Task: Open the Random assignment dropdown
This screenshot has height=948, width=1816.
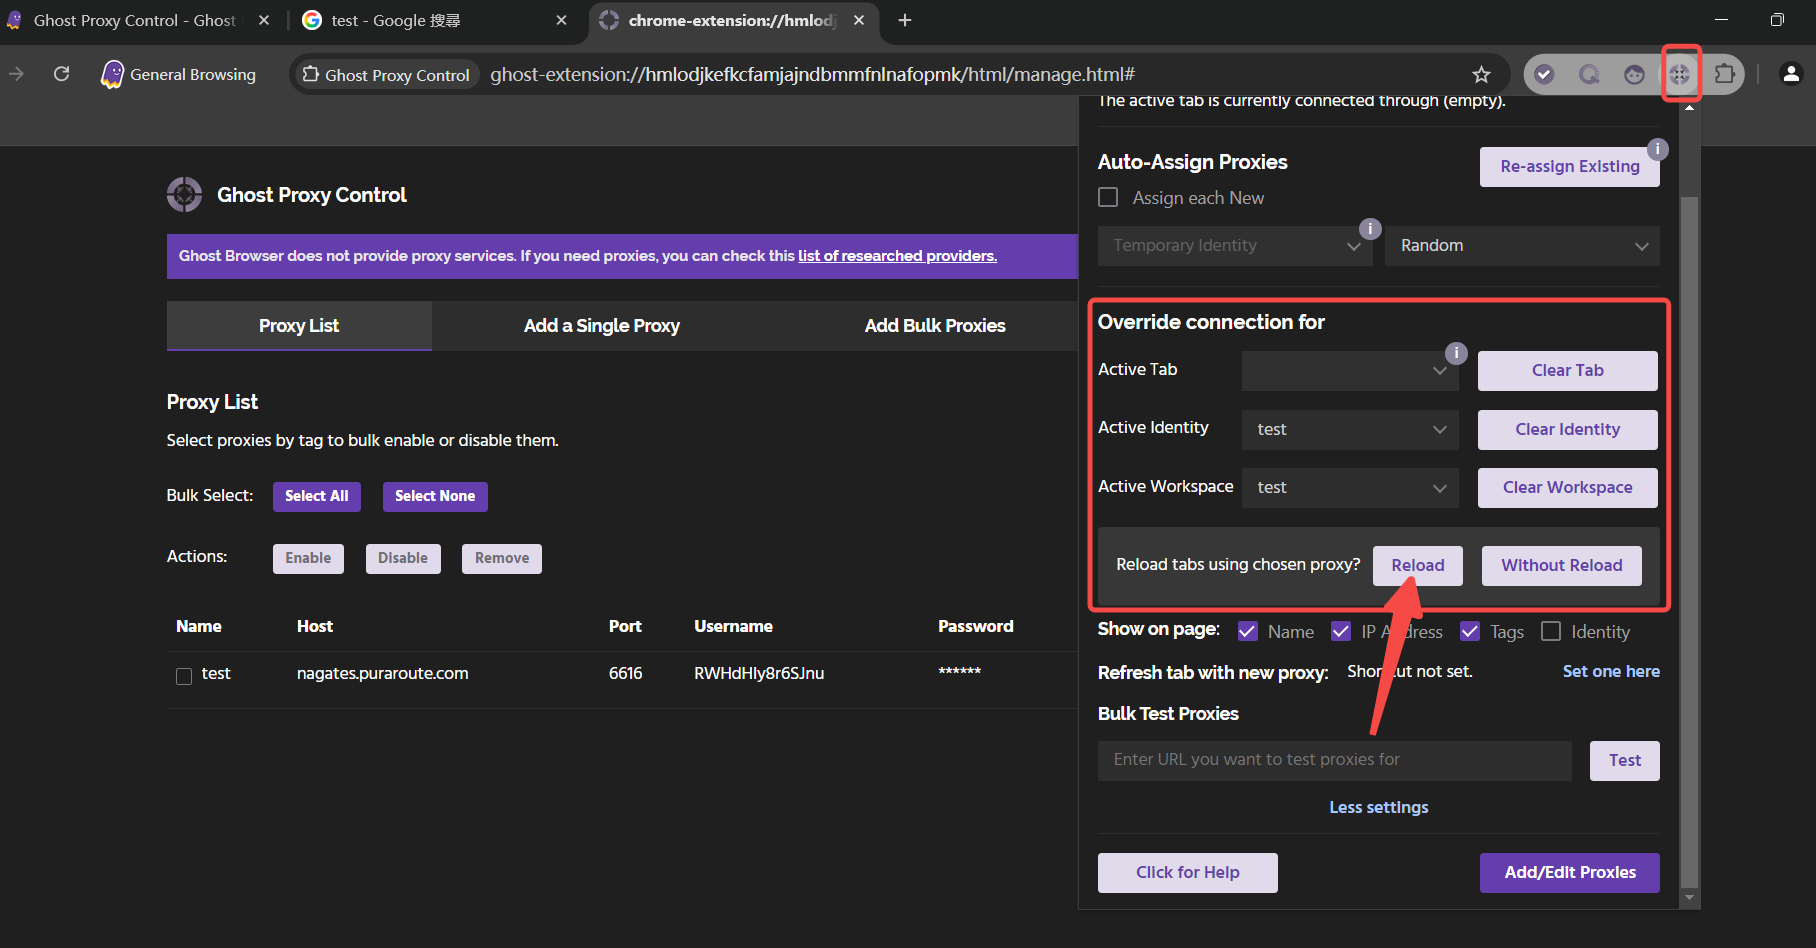Action: pyautogui.click(x=1522, y=246)
